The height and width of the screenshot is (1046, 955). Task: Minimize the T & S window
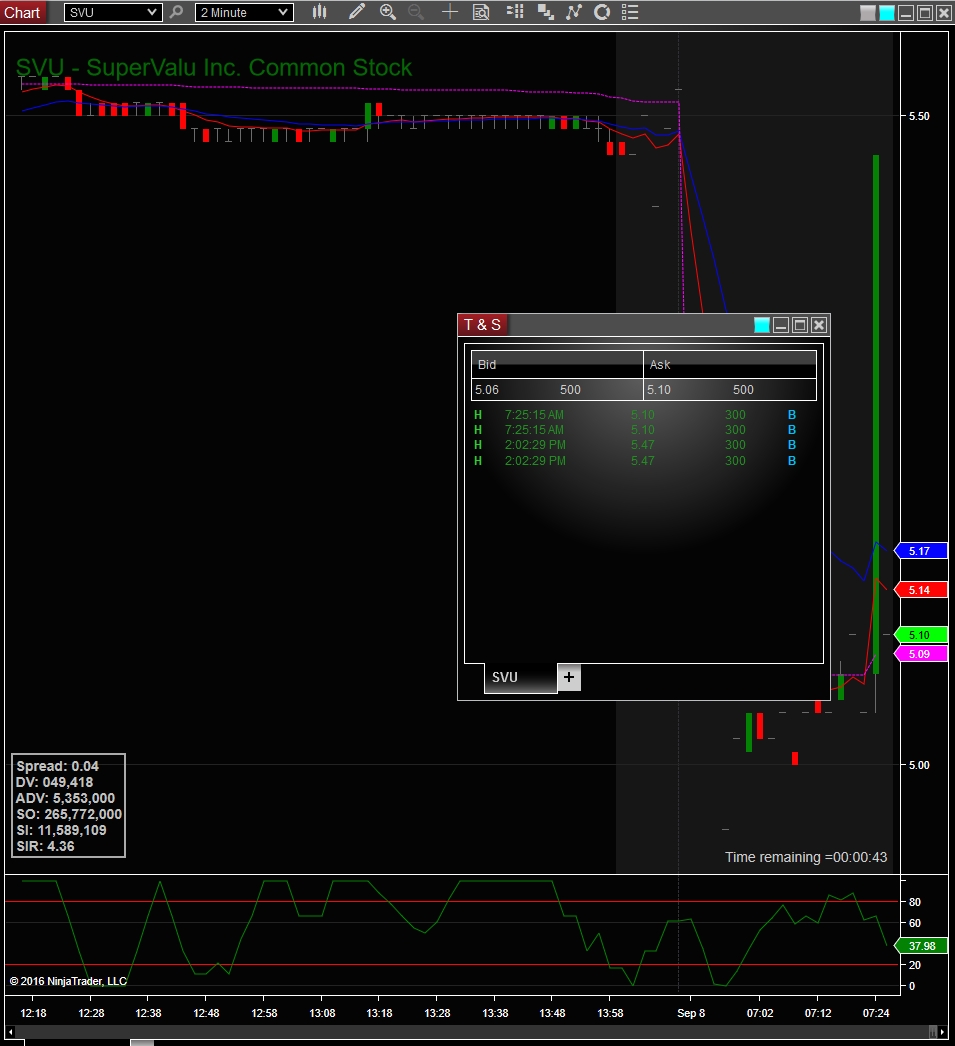(781, 325)
